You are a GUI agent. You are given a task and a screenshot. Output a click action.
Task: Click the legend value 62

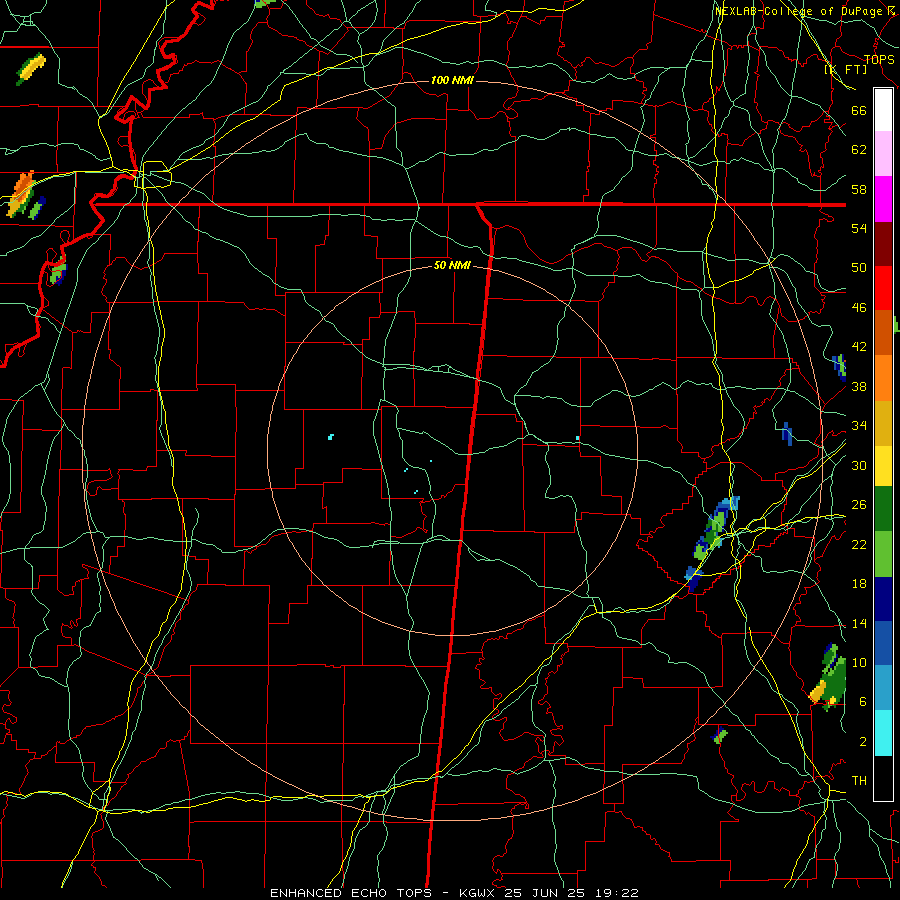pos(859,150)
